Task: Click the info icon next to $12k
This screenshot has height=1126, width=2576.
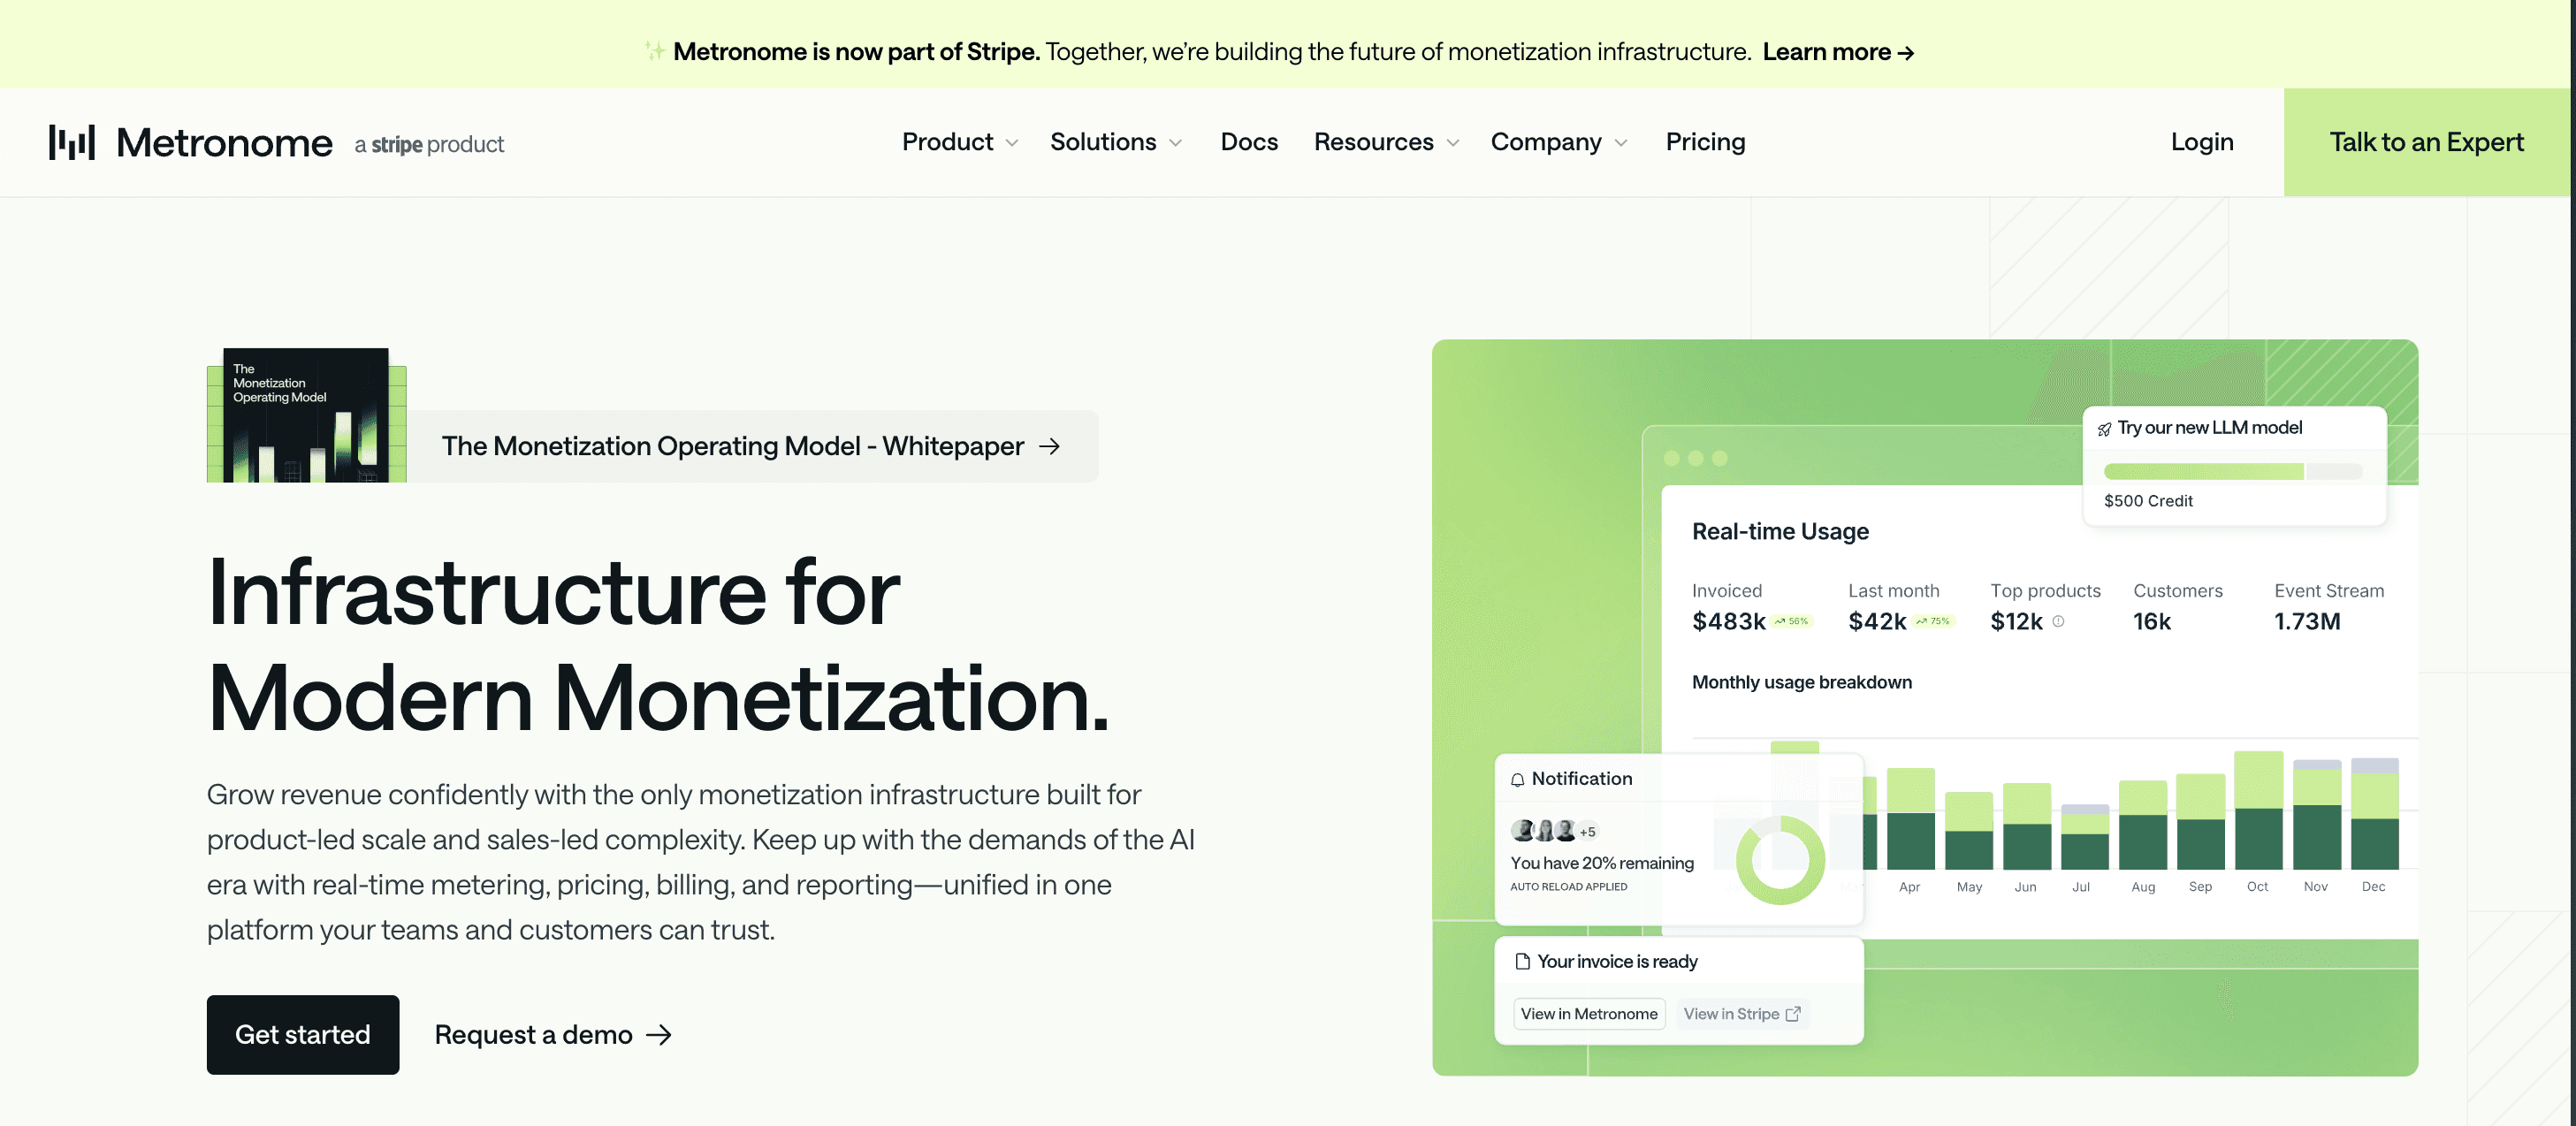Action: 2058,621
